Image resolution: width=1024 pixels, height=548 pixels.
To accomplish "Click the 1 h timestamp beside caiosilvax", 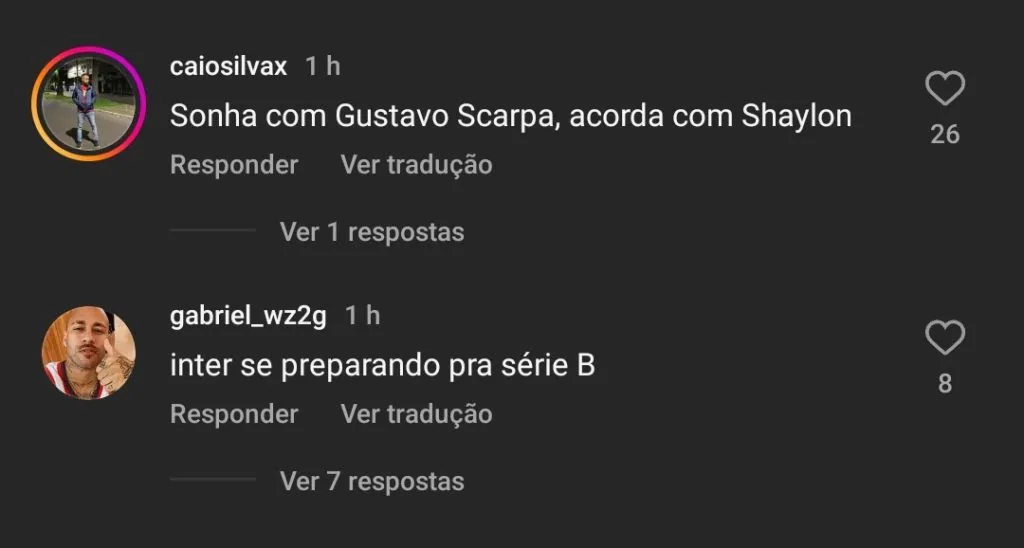I will (x=323, y=66).
